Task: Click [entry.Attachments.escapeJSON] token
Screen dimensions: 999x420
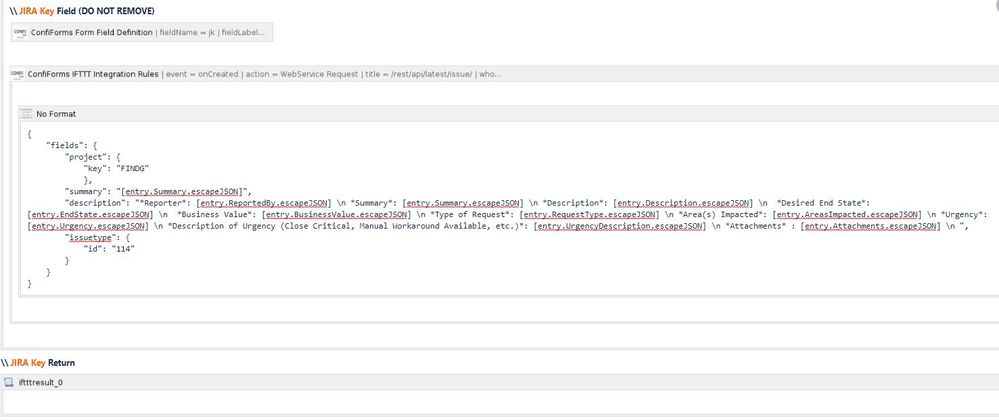Action: (x=871, y=226)
